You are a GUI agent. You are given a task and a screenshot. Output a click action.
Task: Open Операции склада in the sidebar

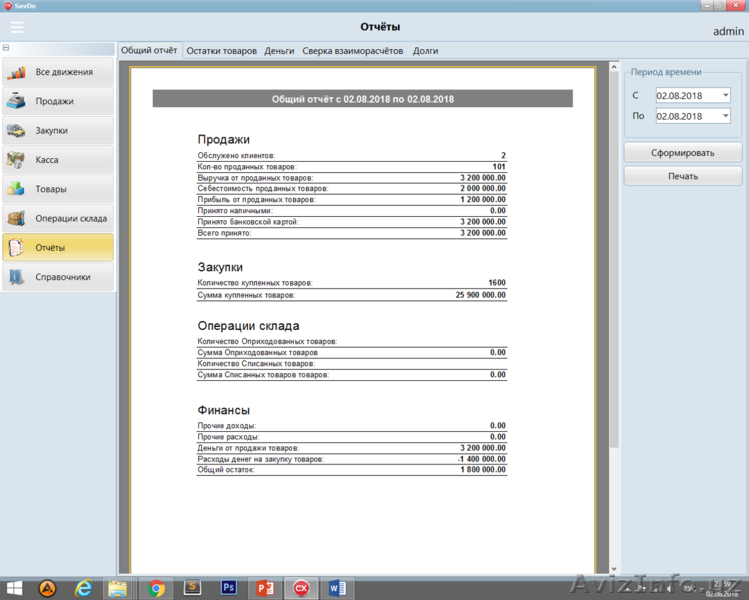pos(58,218)
